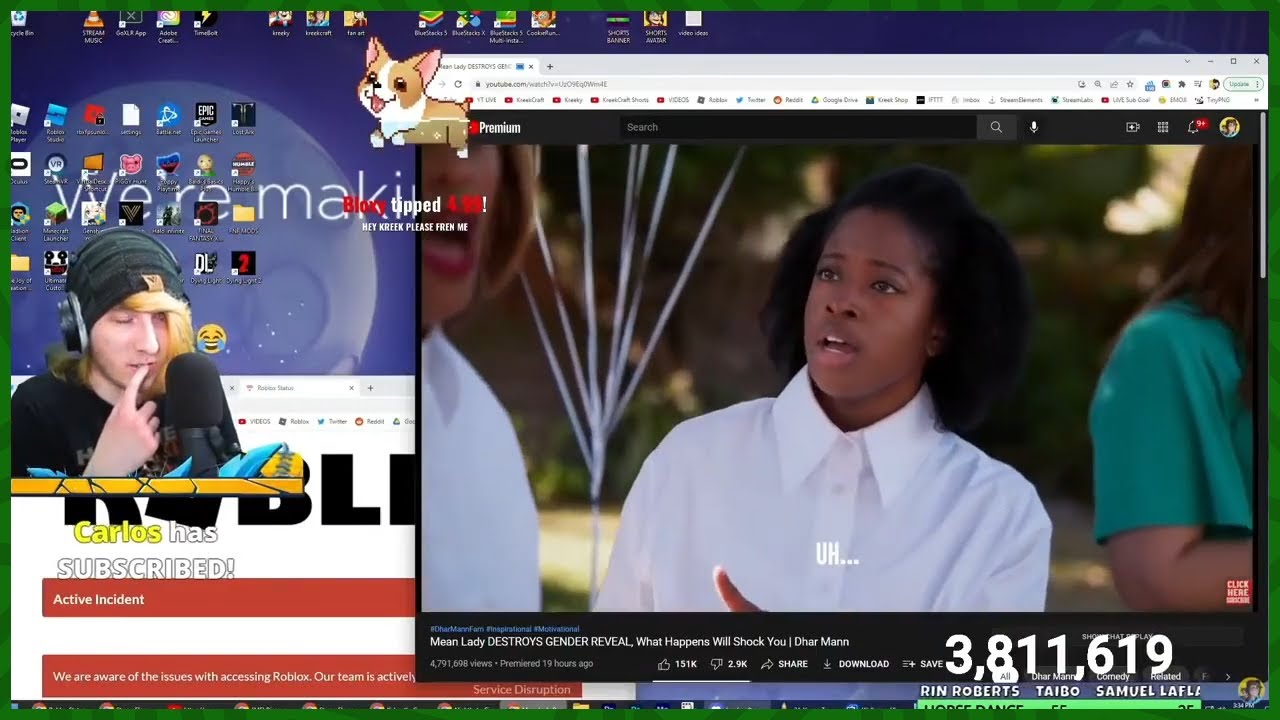Click the DOWNLOAD button under the video
This screenshot has width=1280, height=720.
[x=855, y=664]
